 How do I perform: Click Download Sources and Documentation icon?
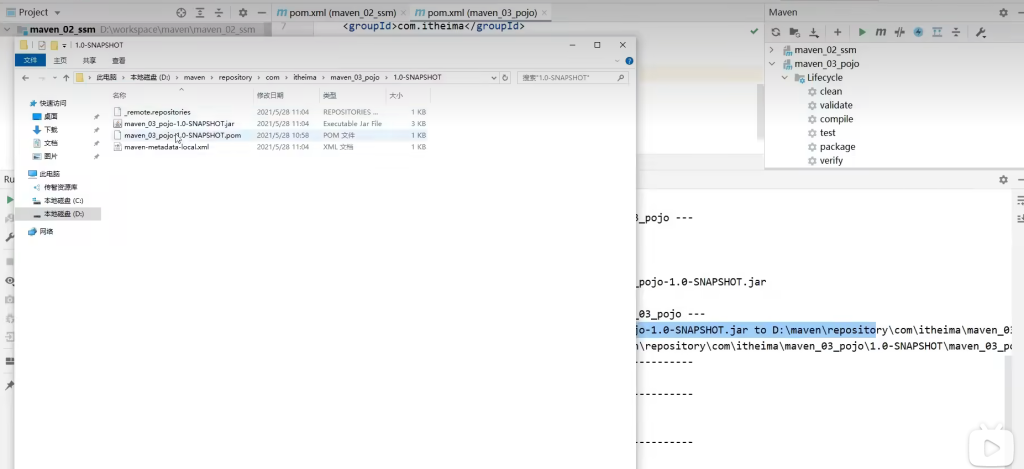(x=814, y=32)
